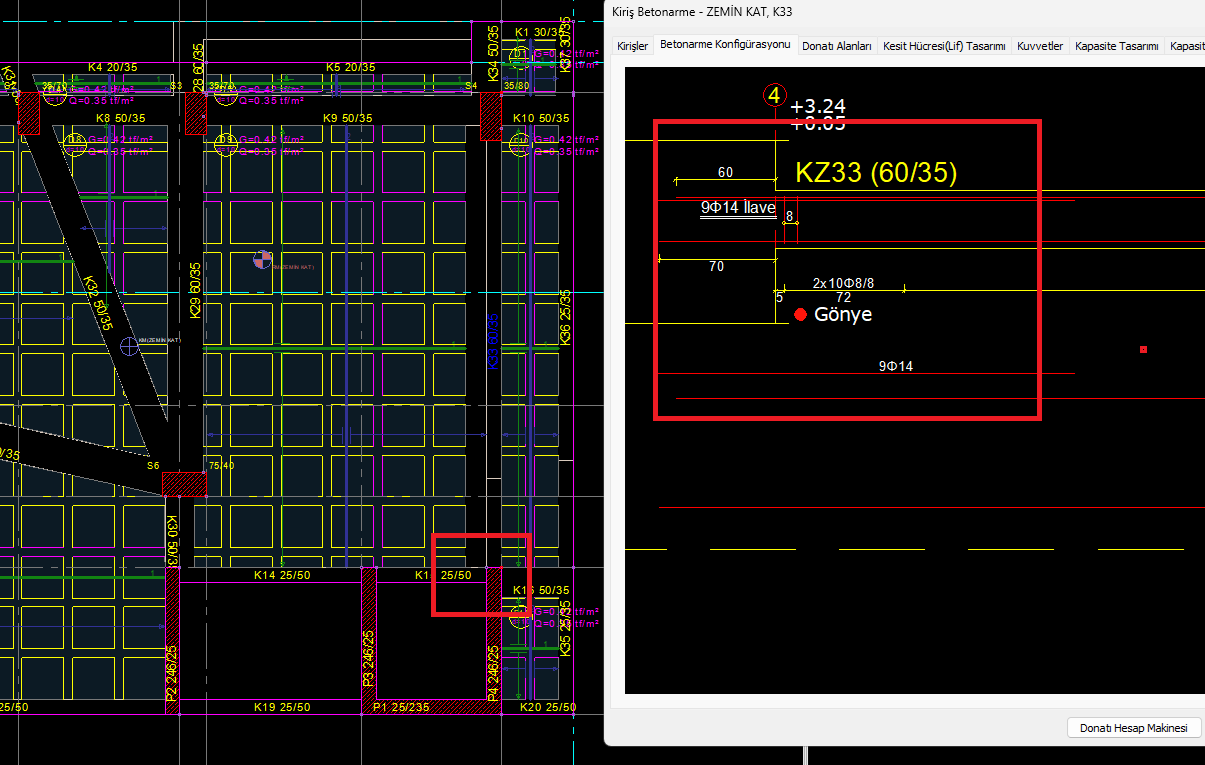This screenshot has width=1205, height=765.
Task: Click axis number 4 circle marker
Action: [x=774, y=96]
